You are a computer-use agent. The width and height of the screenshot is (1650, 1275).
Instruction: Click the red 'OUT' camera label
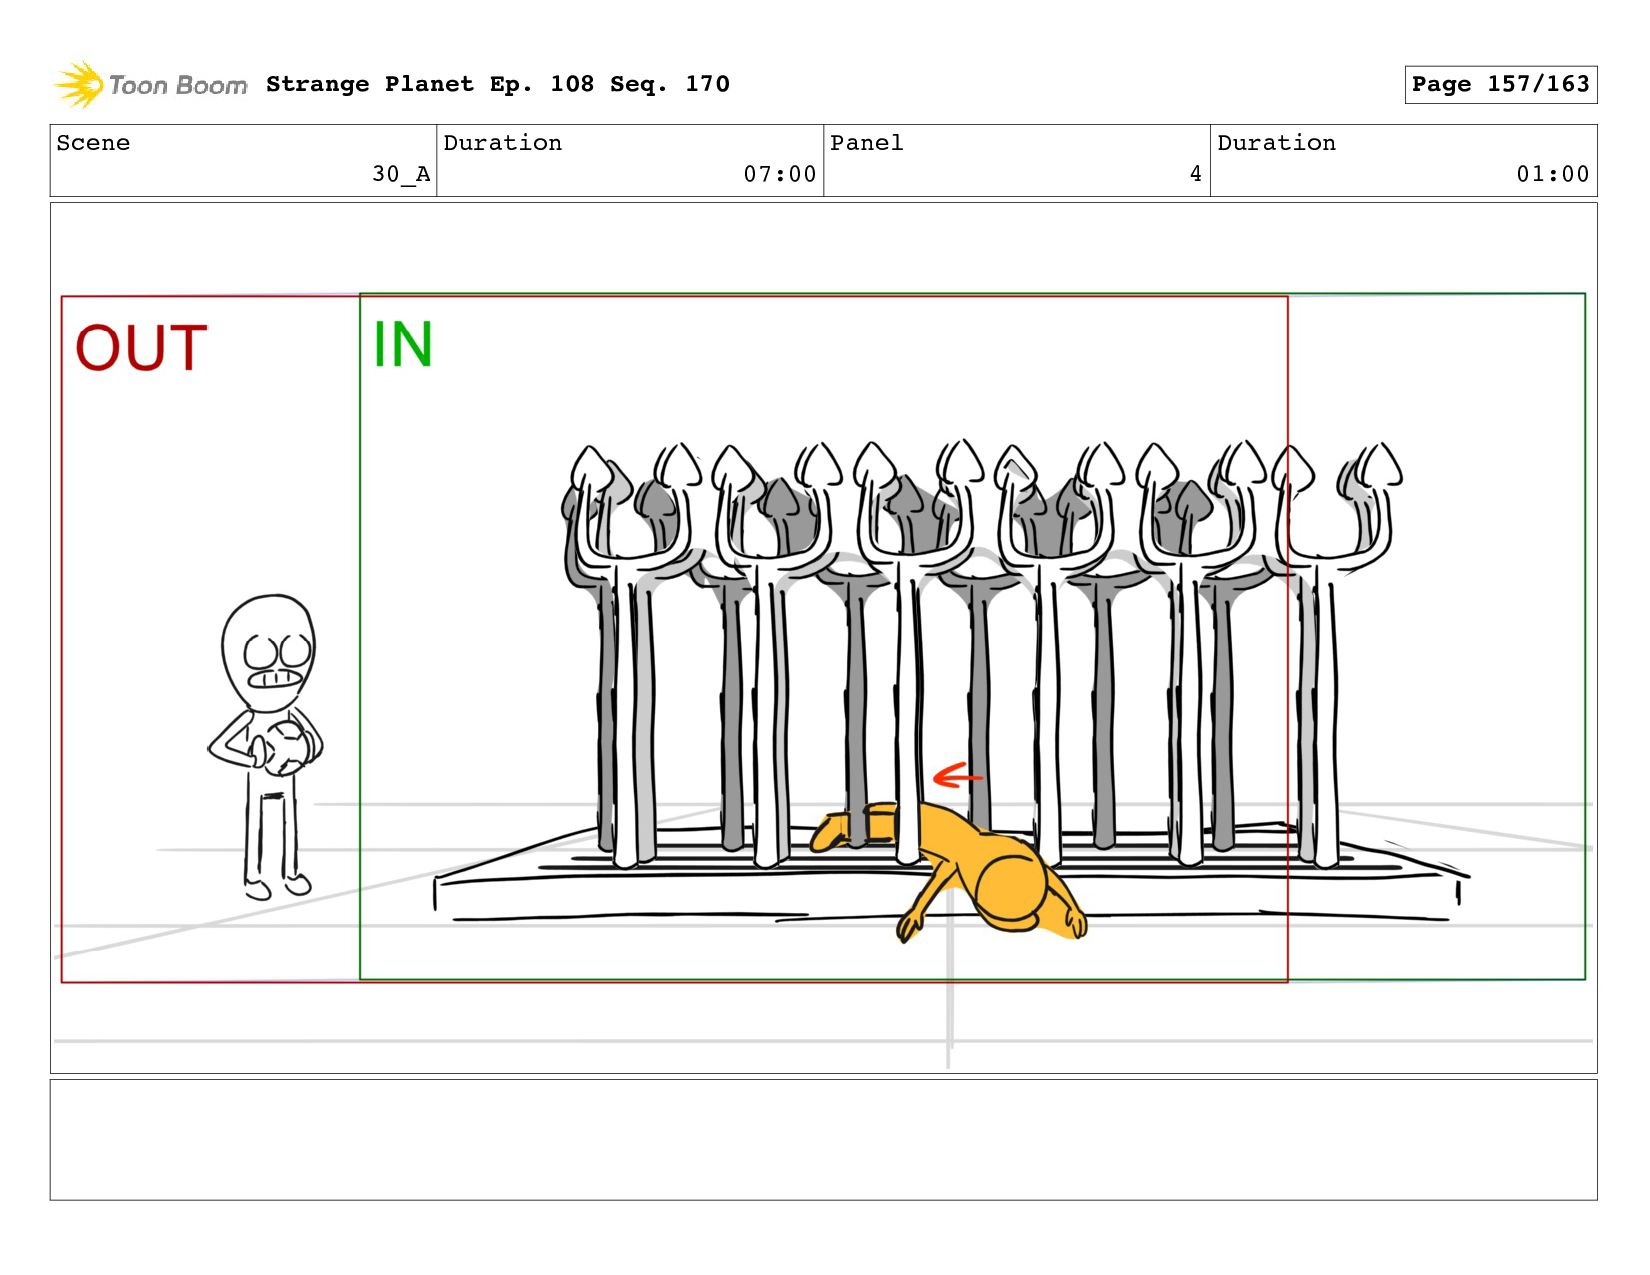141,348
